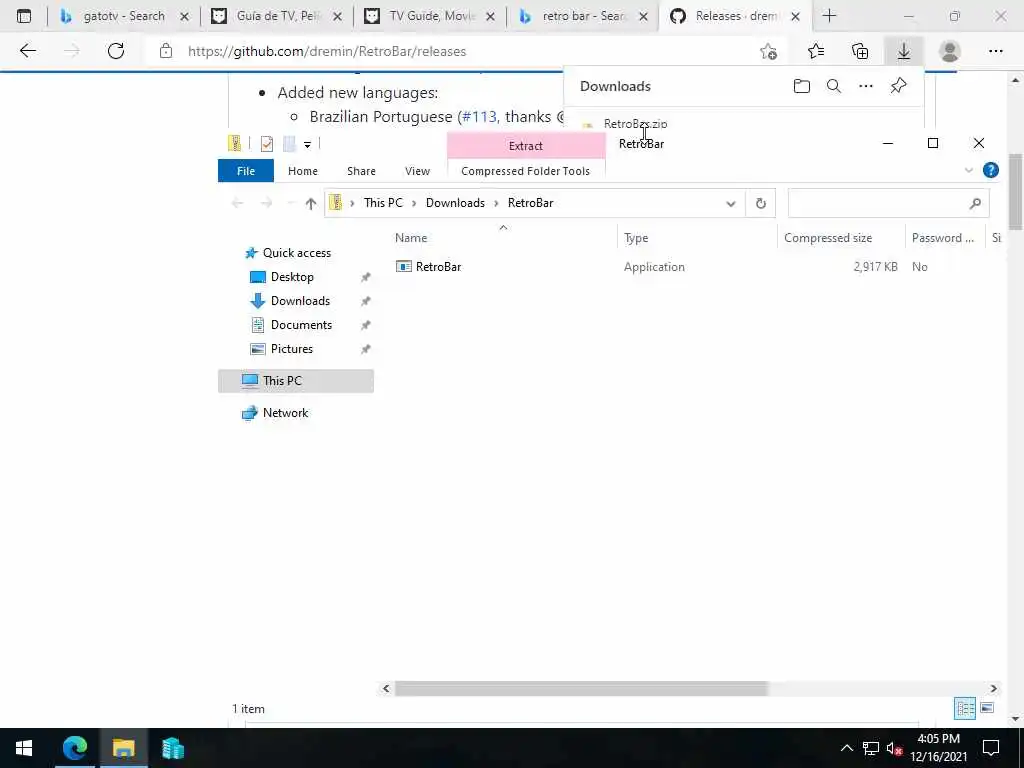Close the gatotv Search tab

point(185,17)
